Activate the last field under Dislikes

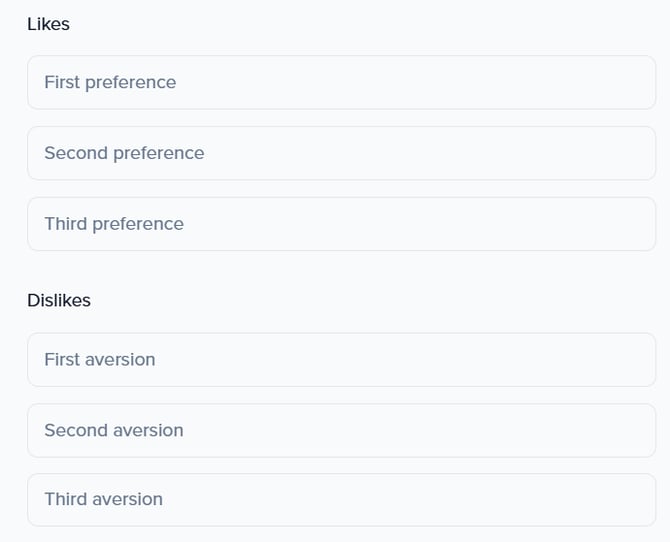(x=341, y=499)
